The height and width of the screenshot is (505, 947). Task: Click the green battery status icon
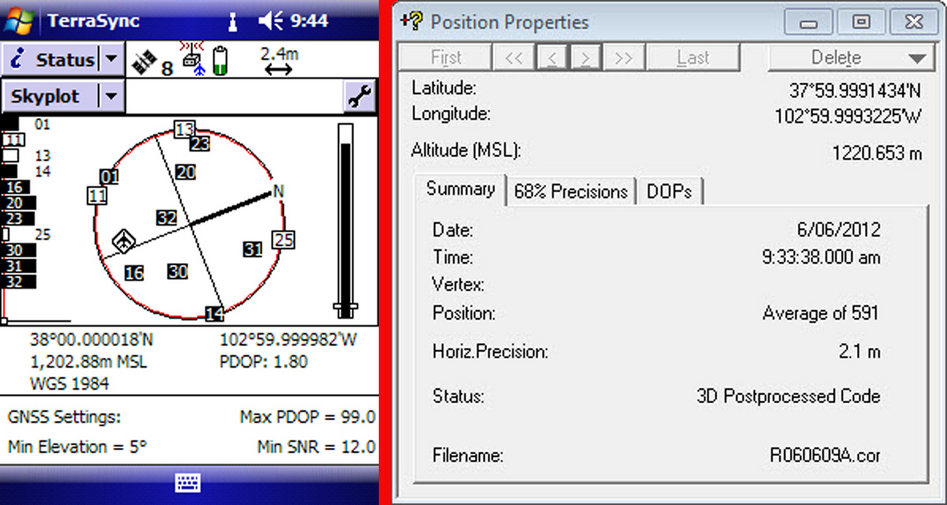point(220,60)
